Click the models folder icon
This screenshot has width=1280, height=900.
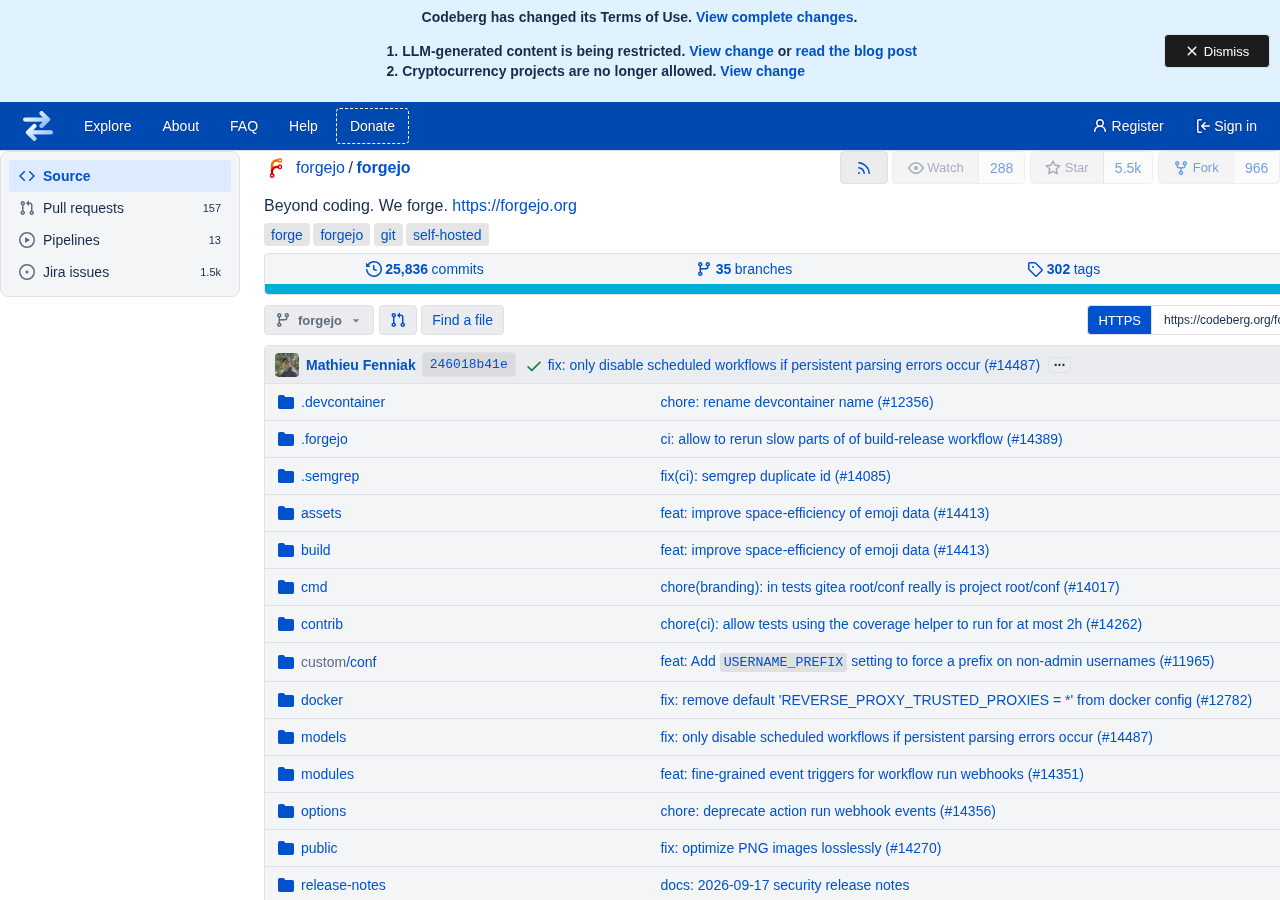tap(286, 737)
